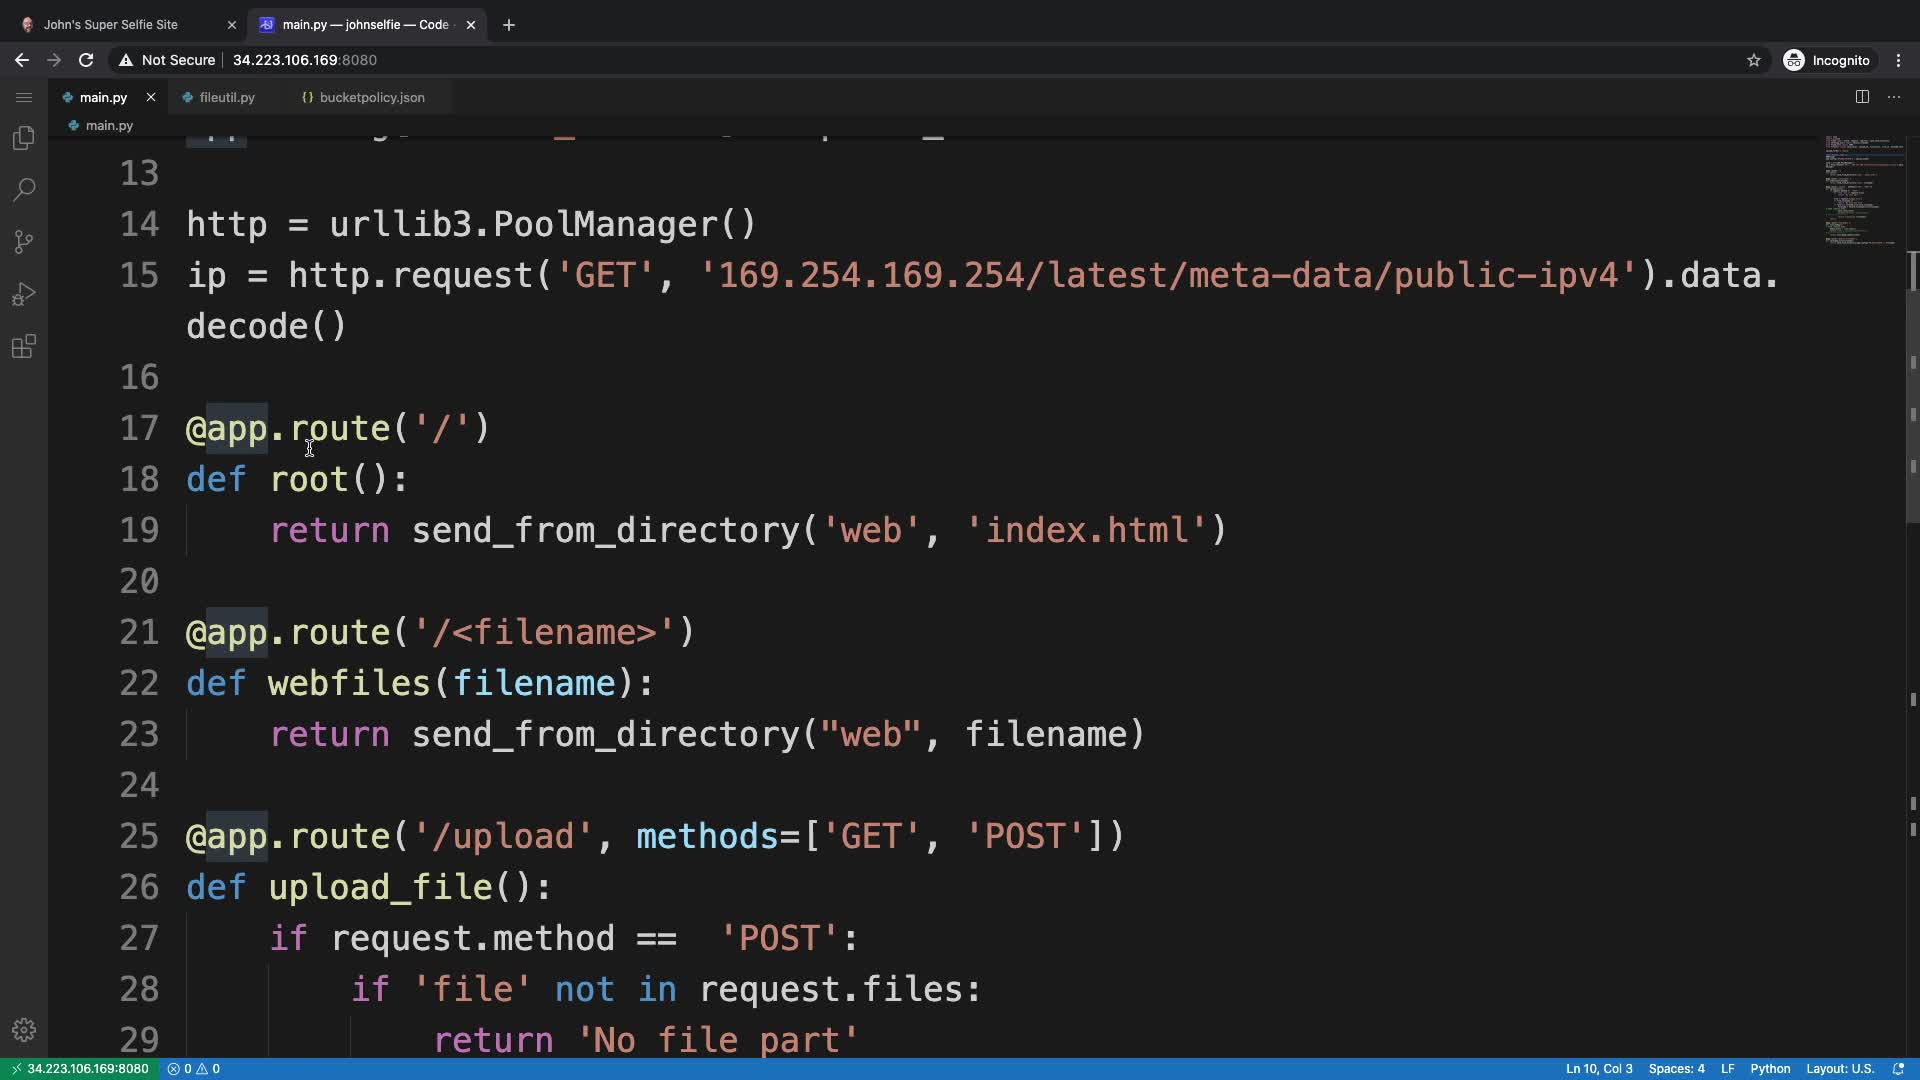Open the Search view in the activity bar

pos(24,190)
